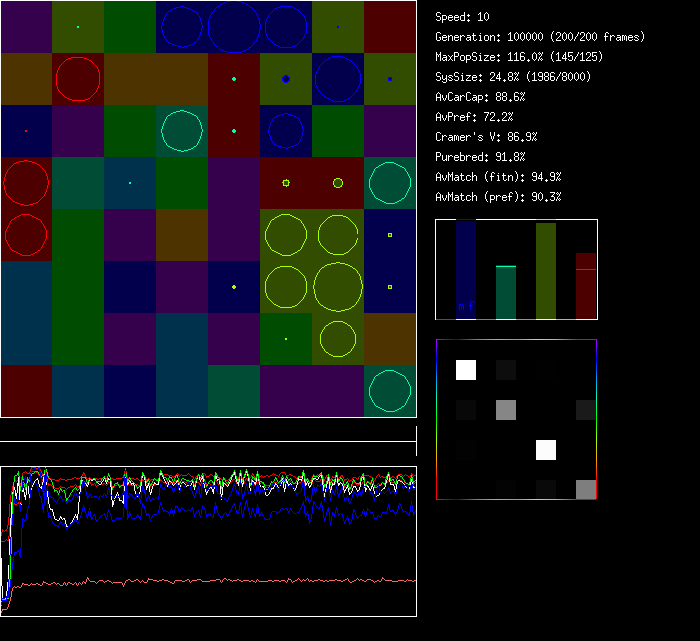Click the empty strip between grid and graph

click(x=208, y=430)
